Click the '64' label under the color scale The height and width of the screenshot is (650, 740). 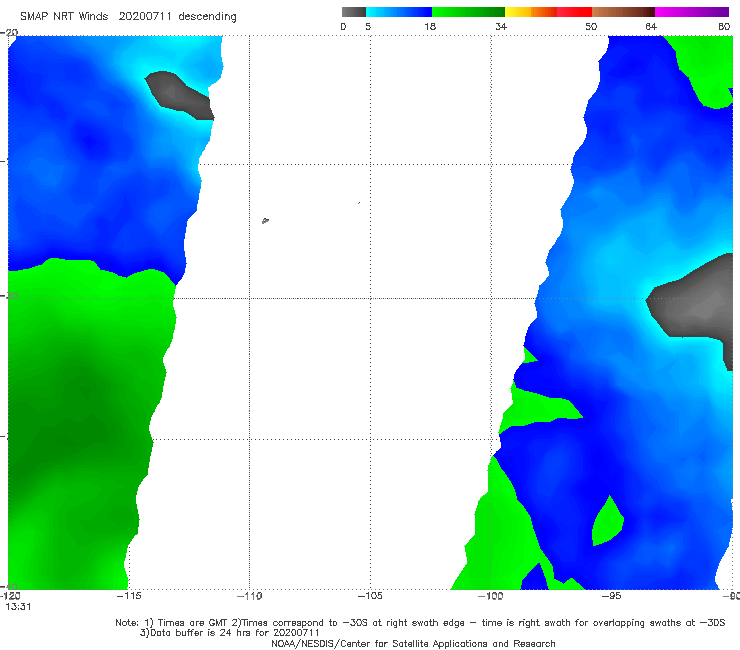coord(651,26)
